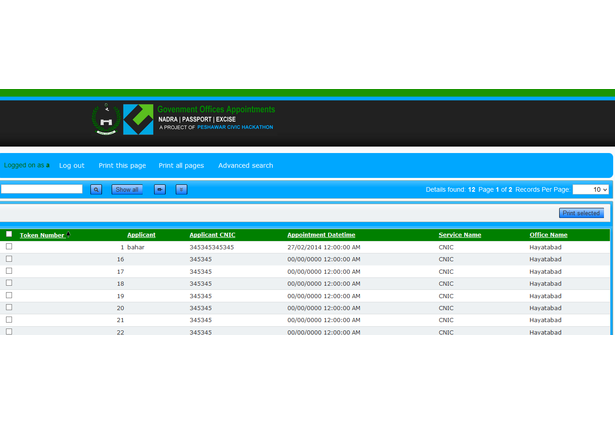Click the search text input field
Viewport: 615px width, 424px height.
pos(42,189)
